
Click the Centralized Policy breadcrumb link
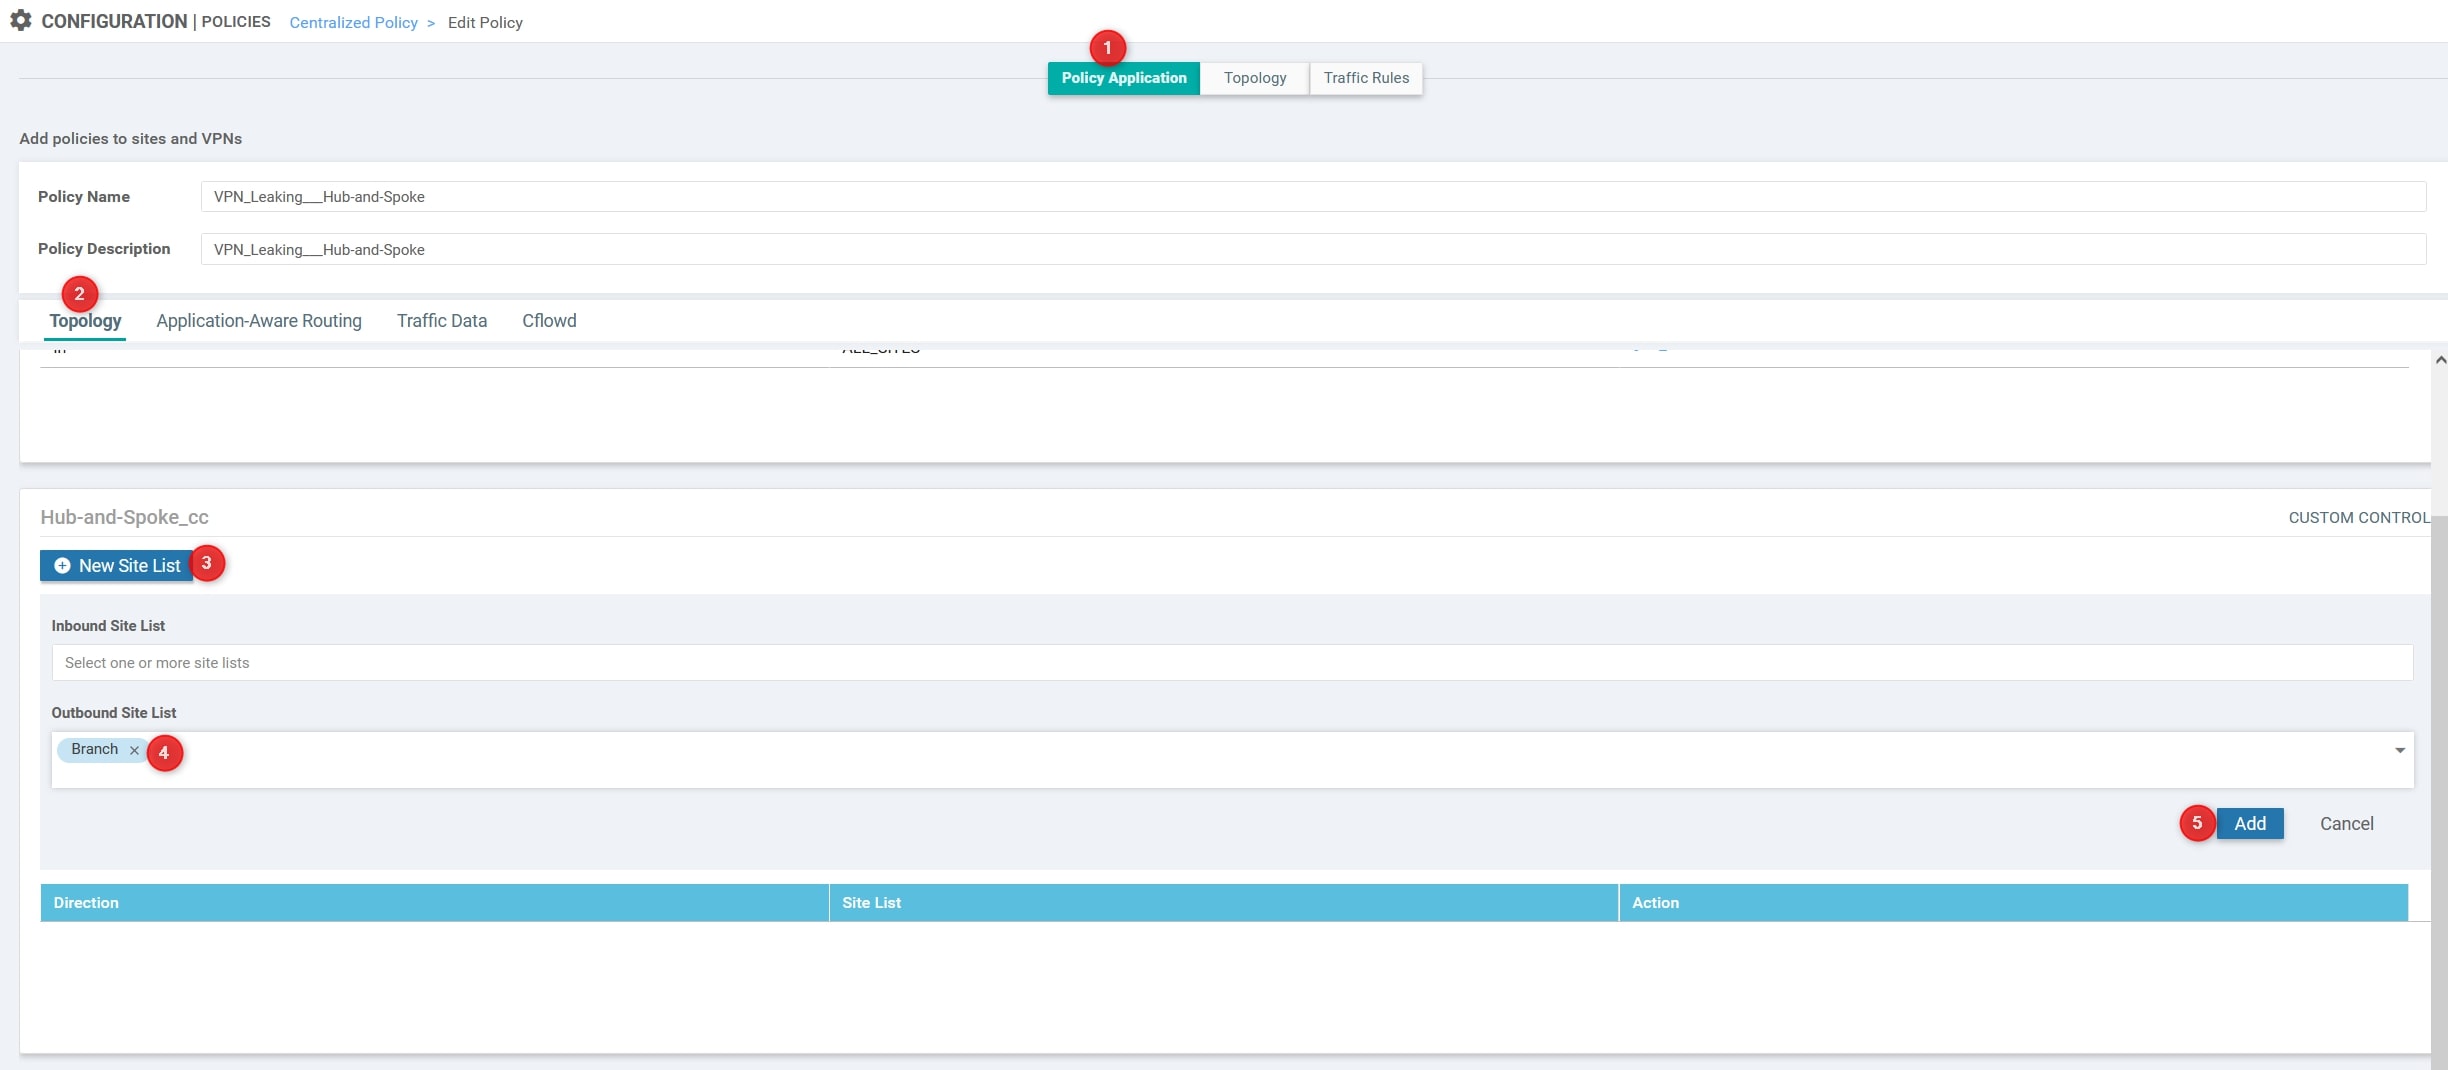pos(353,23)
